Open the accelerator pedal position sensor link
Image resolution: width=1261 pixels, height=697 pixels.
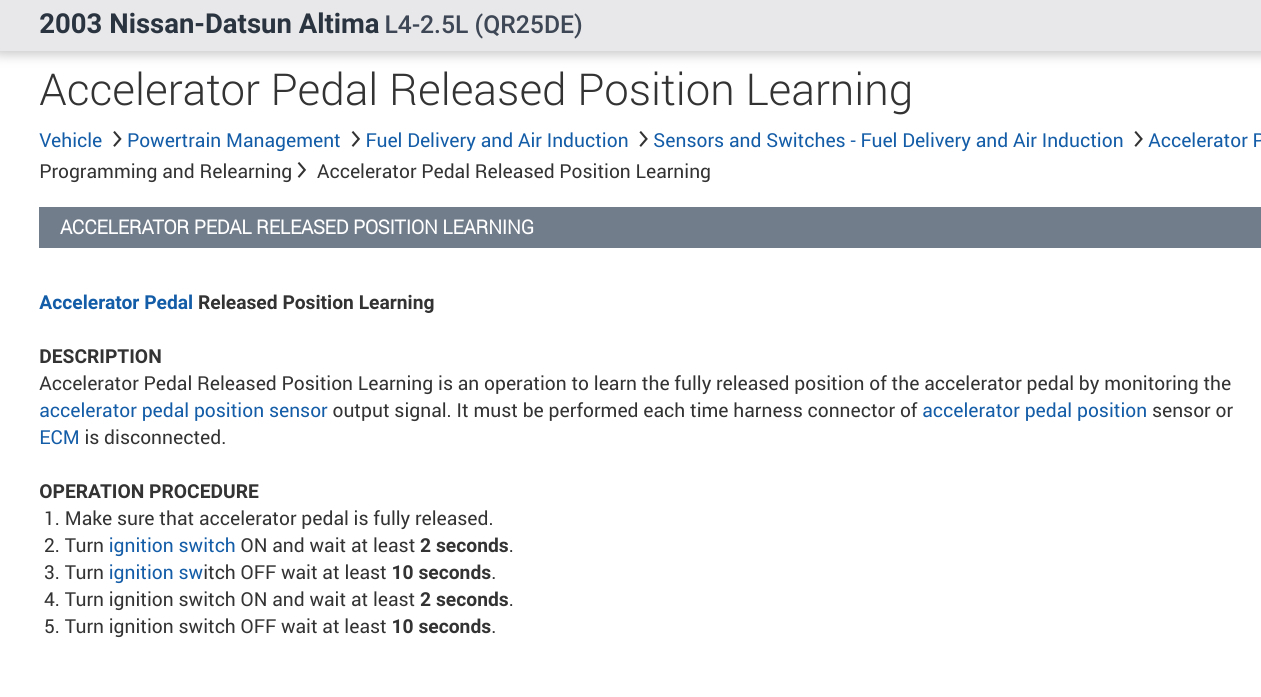pyautogui.click(x=183, y=411)
